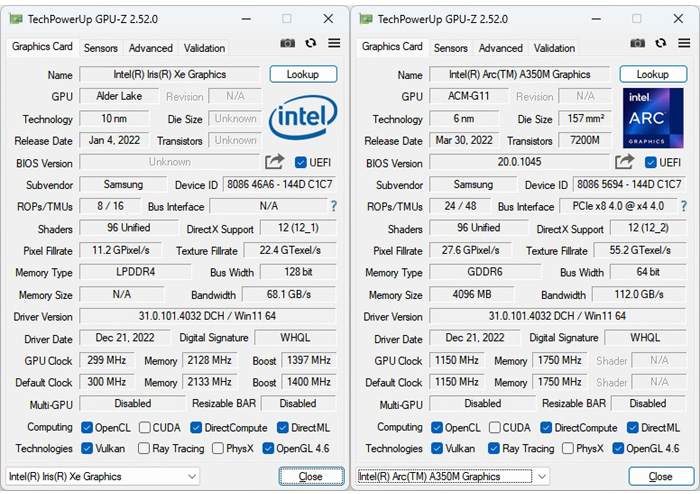The image size is (700, 494).
Task: Click Bus Interface value PCIe x8 4.0 @ x4 4.0
Action: click(618, 206)
